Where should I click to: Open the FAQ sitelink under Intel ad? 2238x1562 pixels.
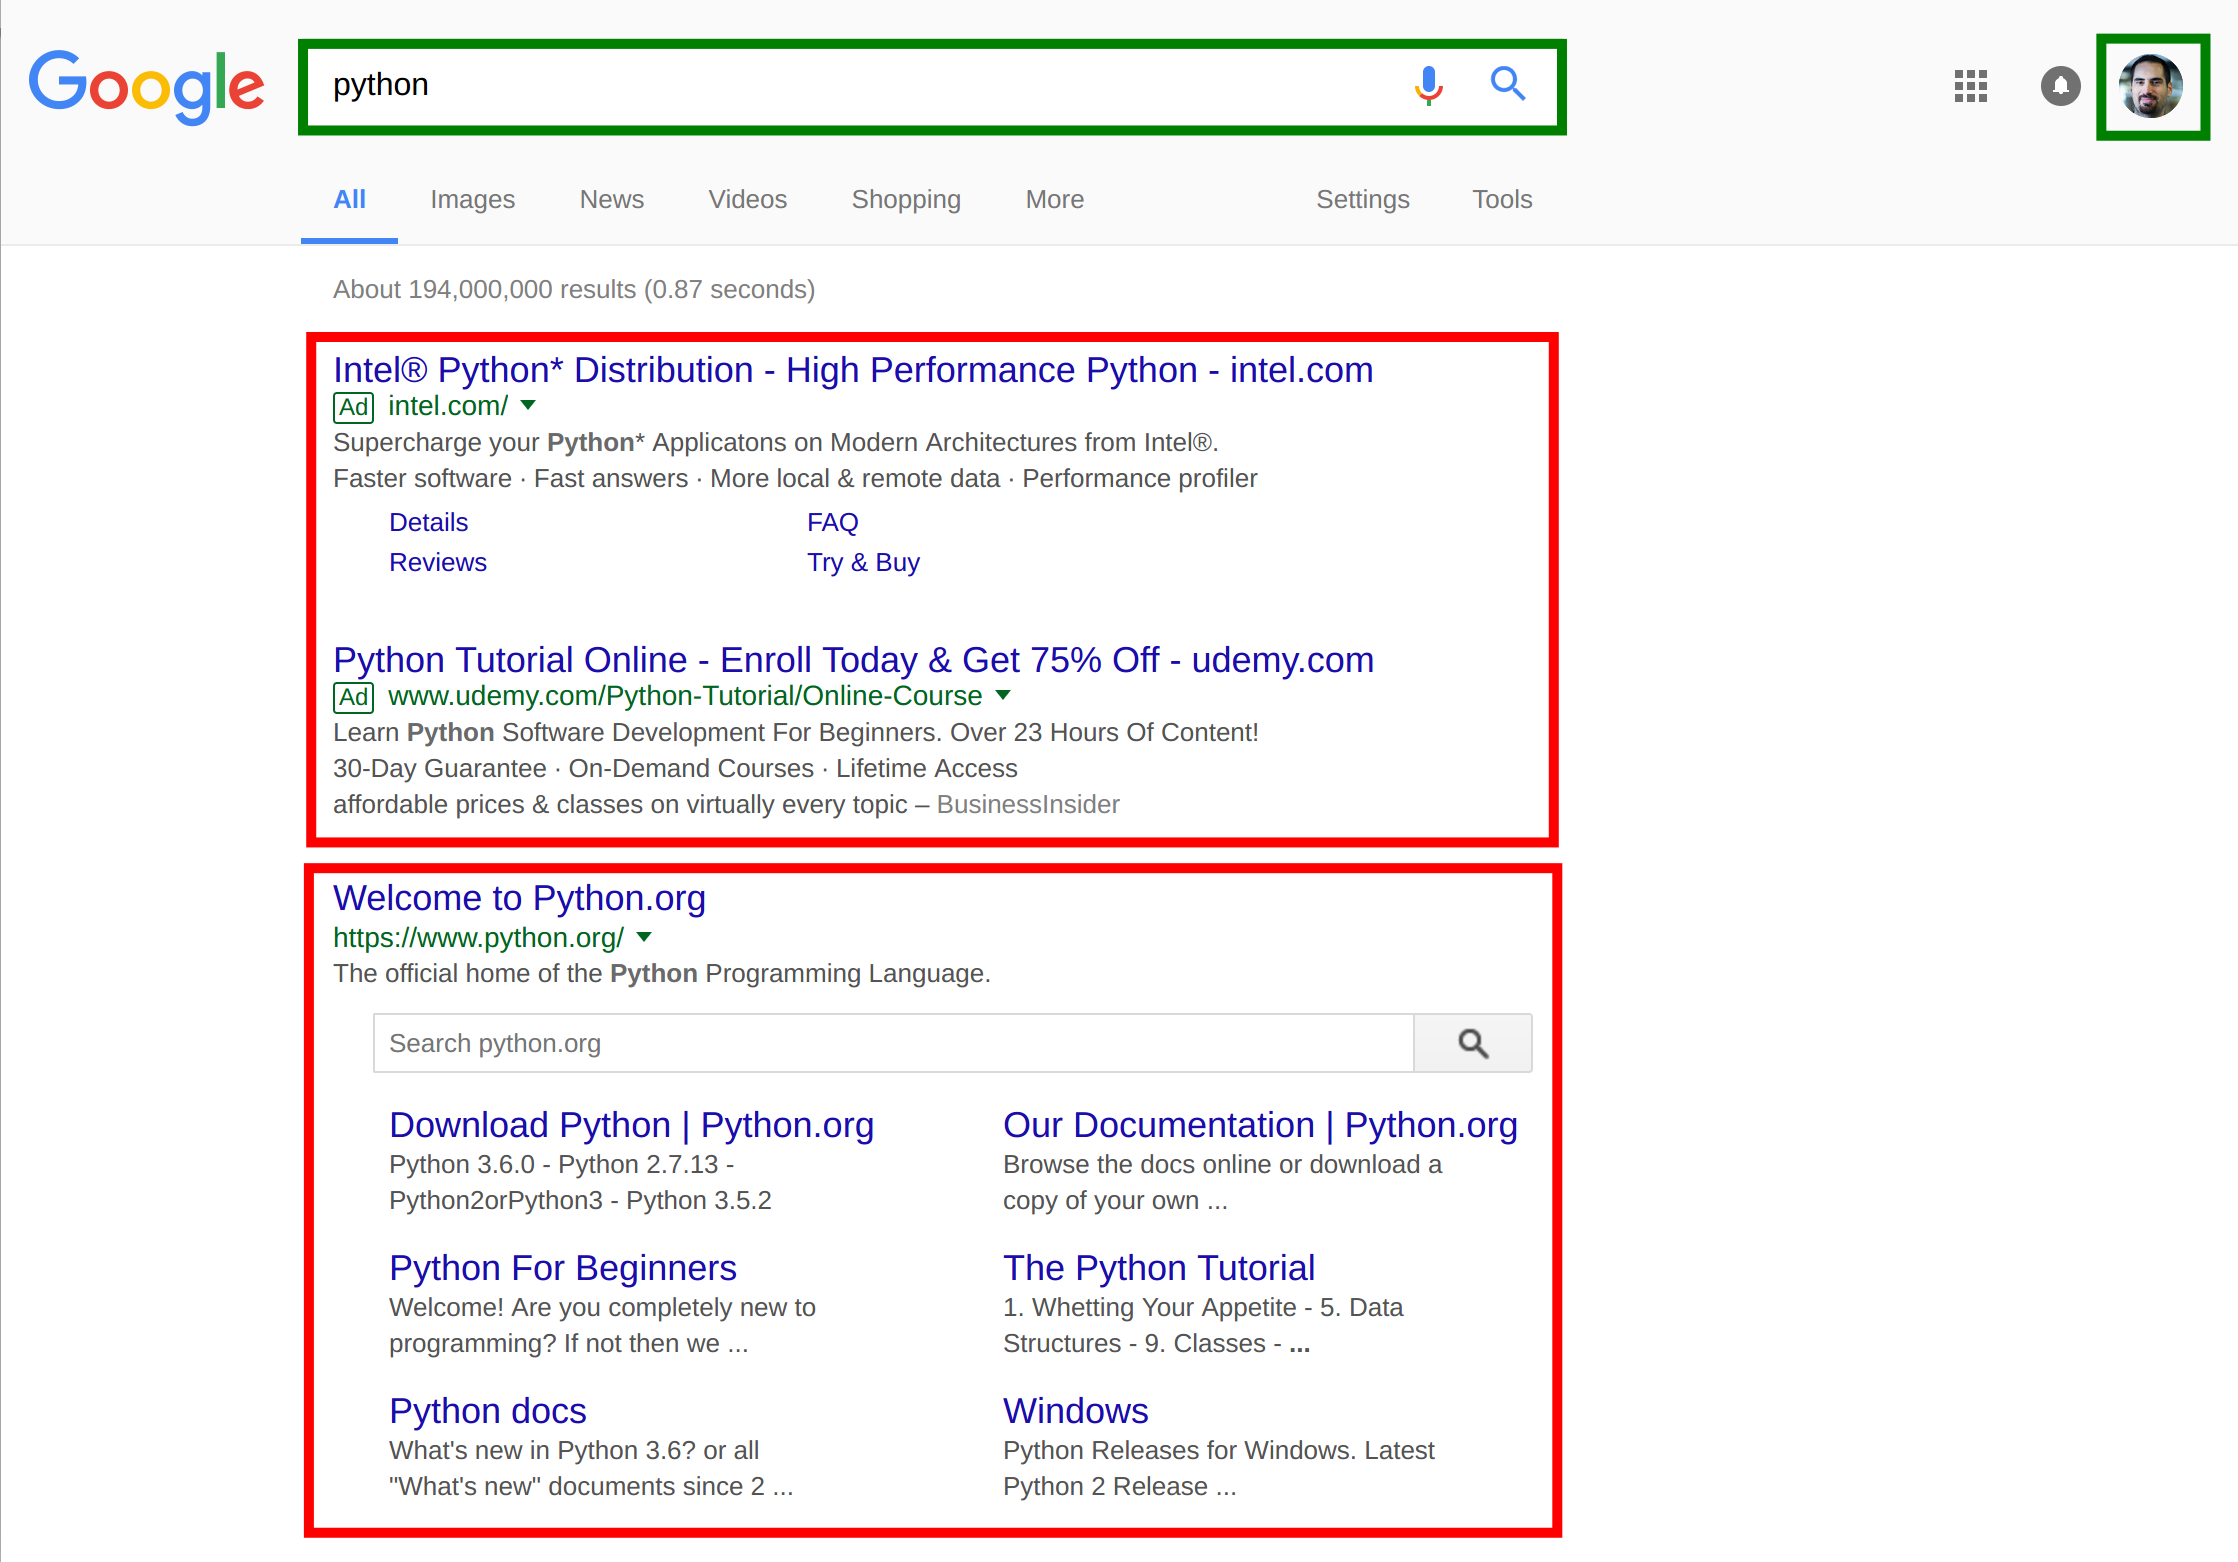833,522
